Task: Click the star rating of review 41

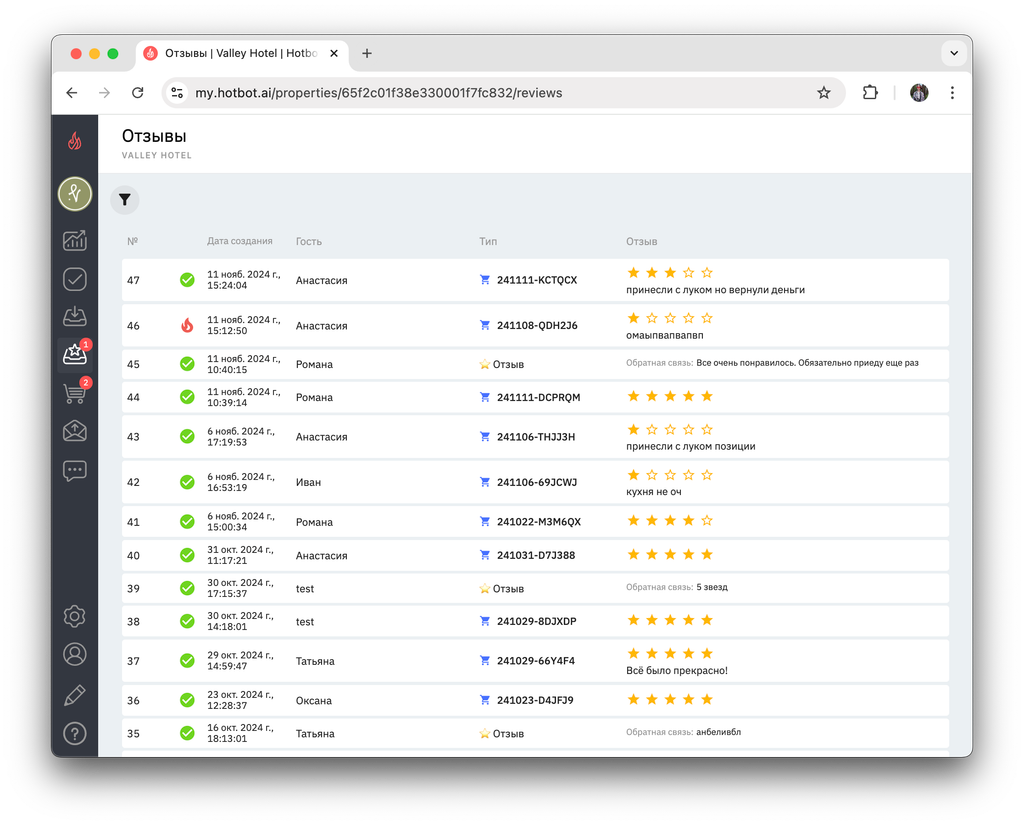Action: tap(669, 521)
